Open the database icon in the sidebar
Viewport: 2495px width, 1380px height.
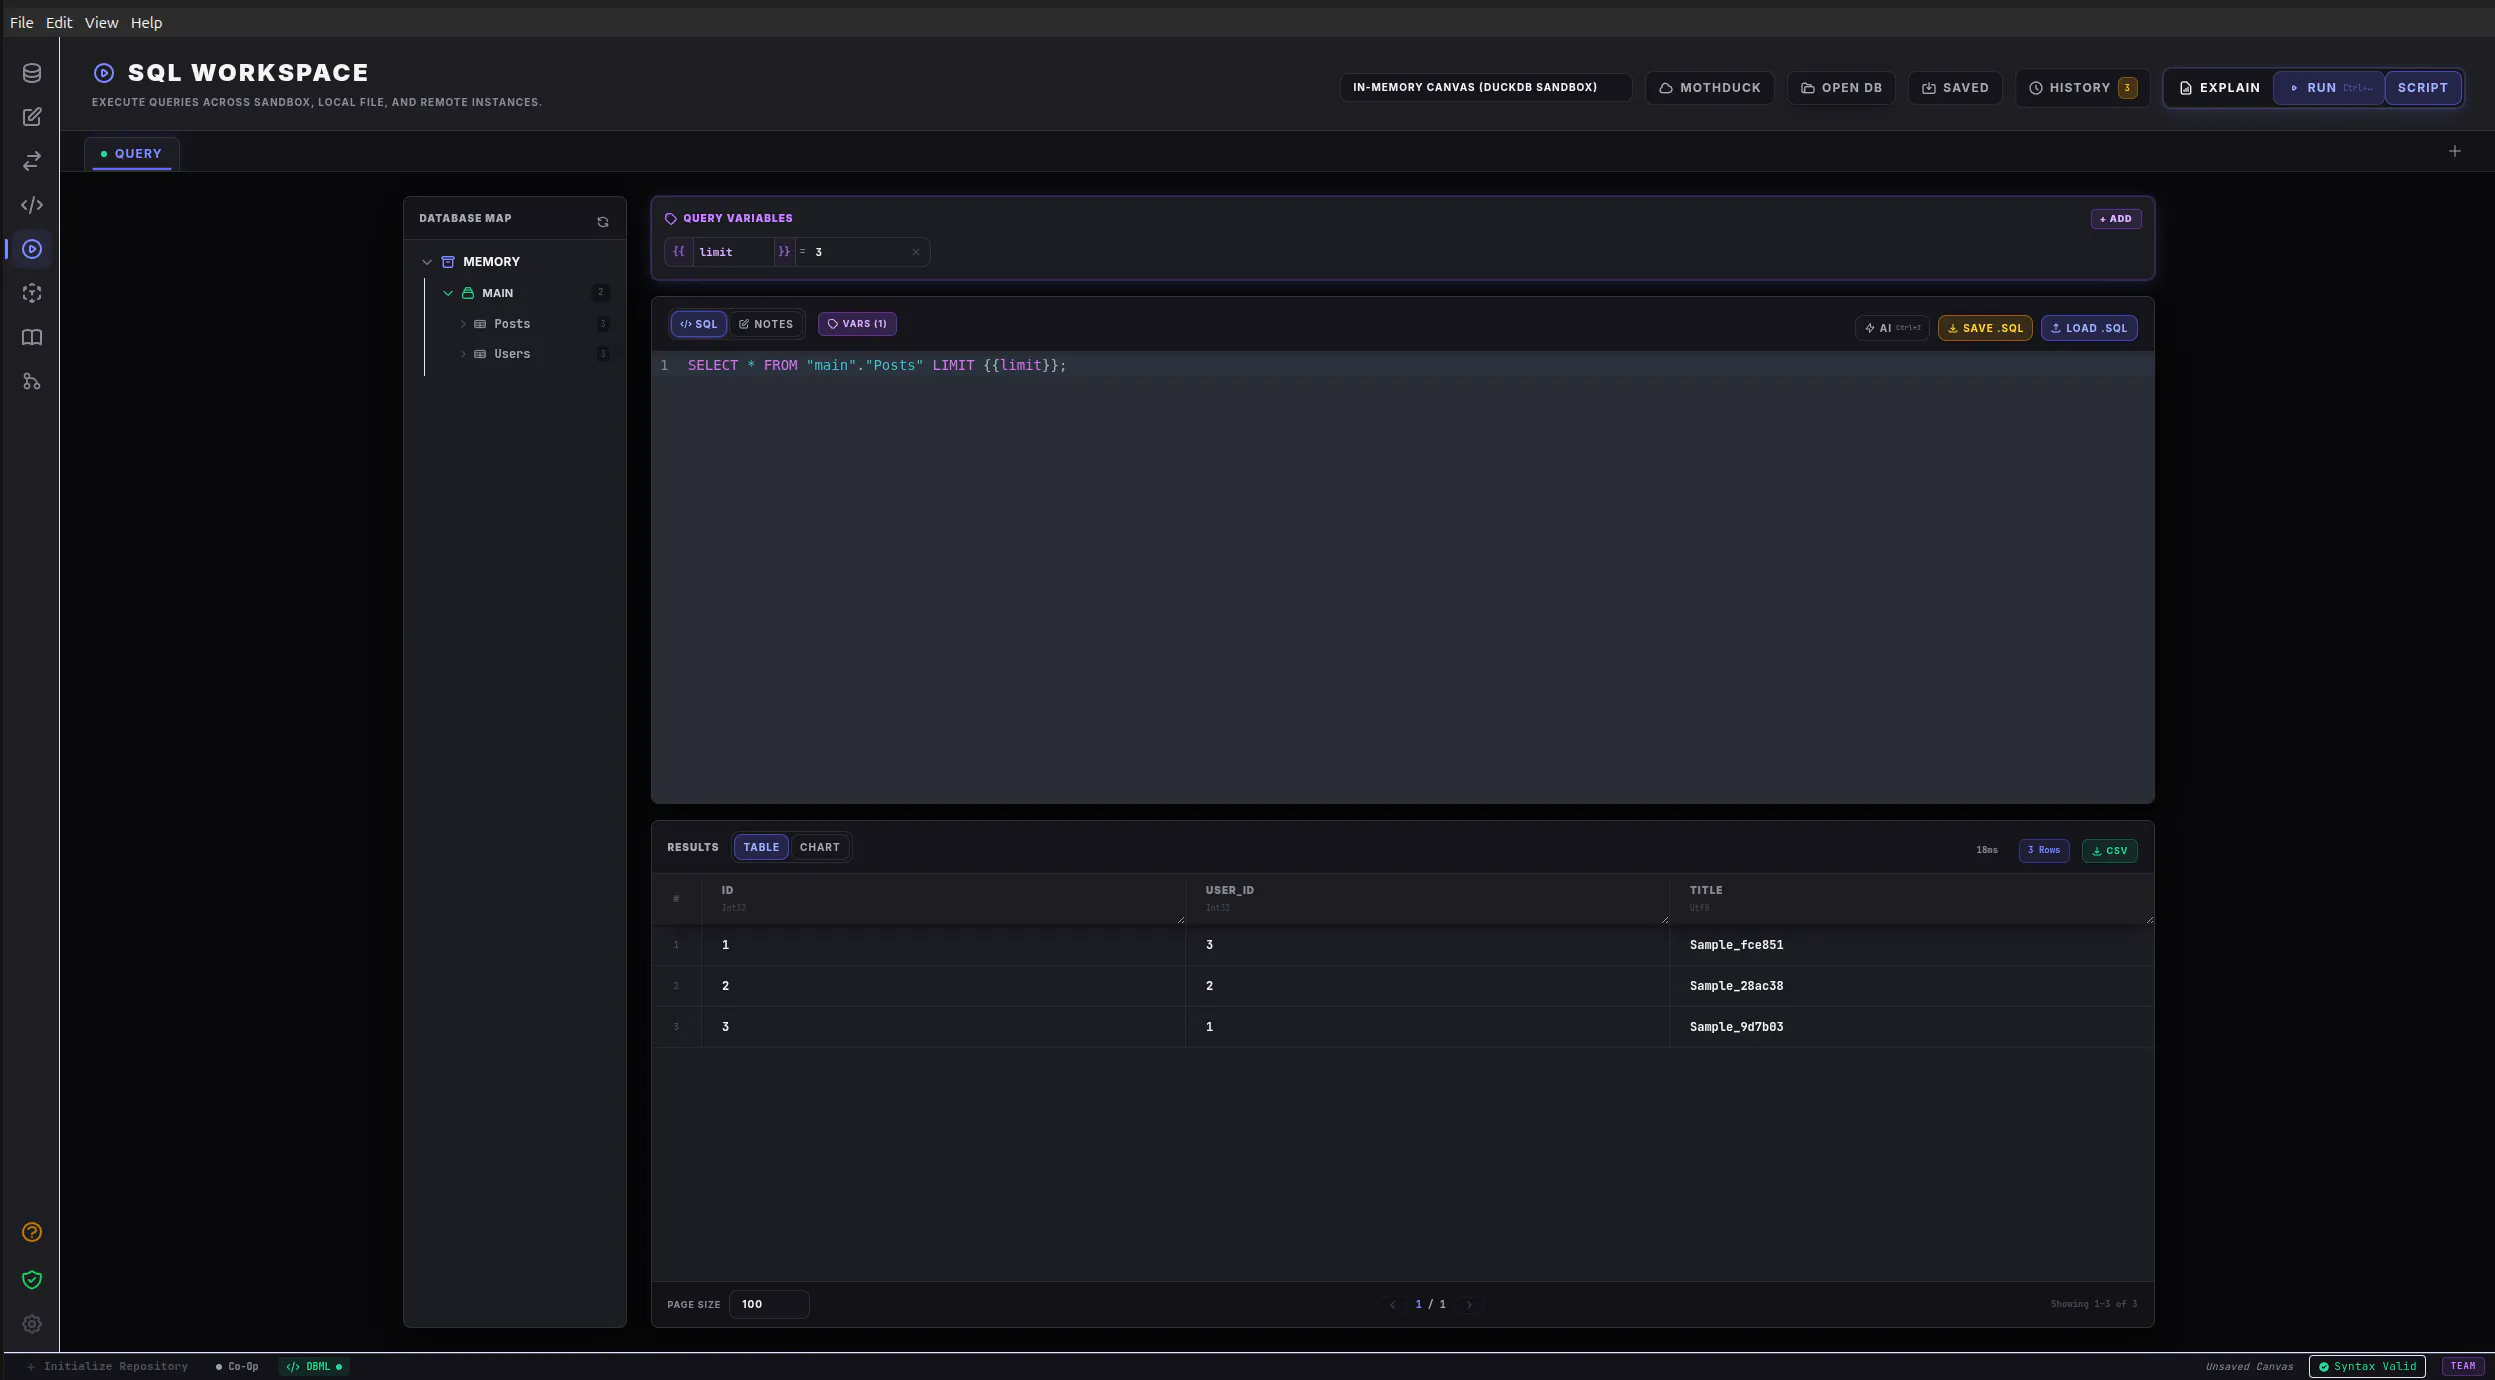pyautogui.click(x=32, y=73)
